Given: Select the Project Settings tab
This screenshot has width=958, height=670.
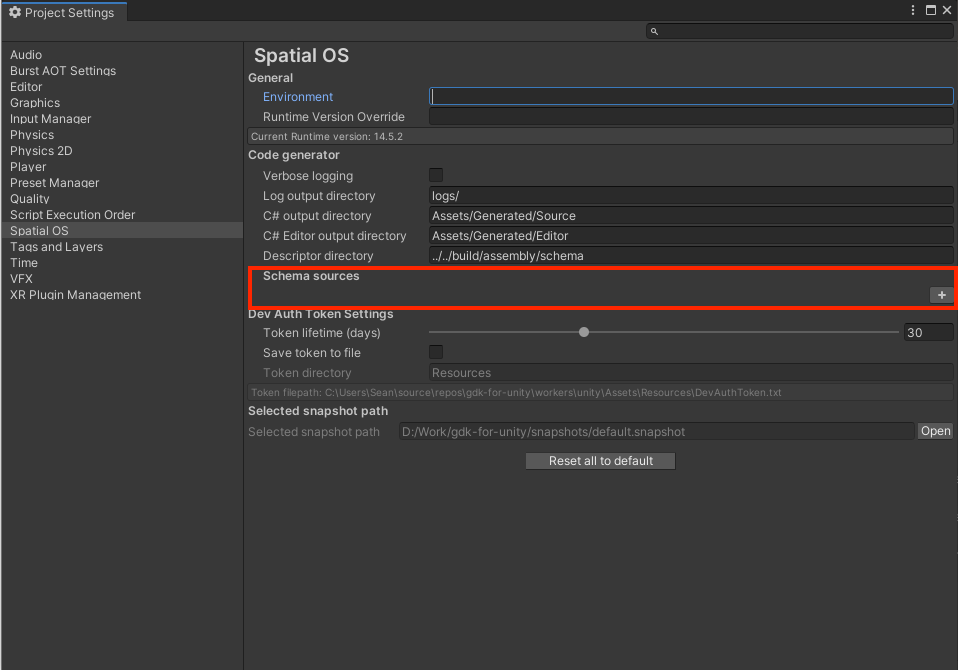Looking at the screenshot, I should point(64,12).
